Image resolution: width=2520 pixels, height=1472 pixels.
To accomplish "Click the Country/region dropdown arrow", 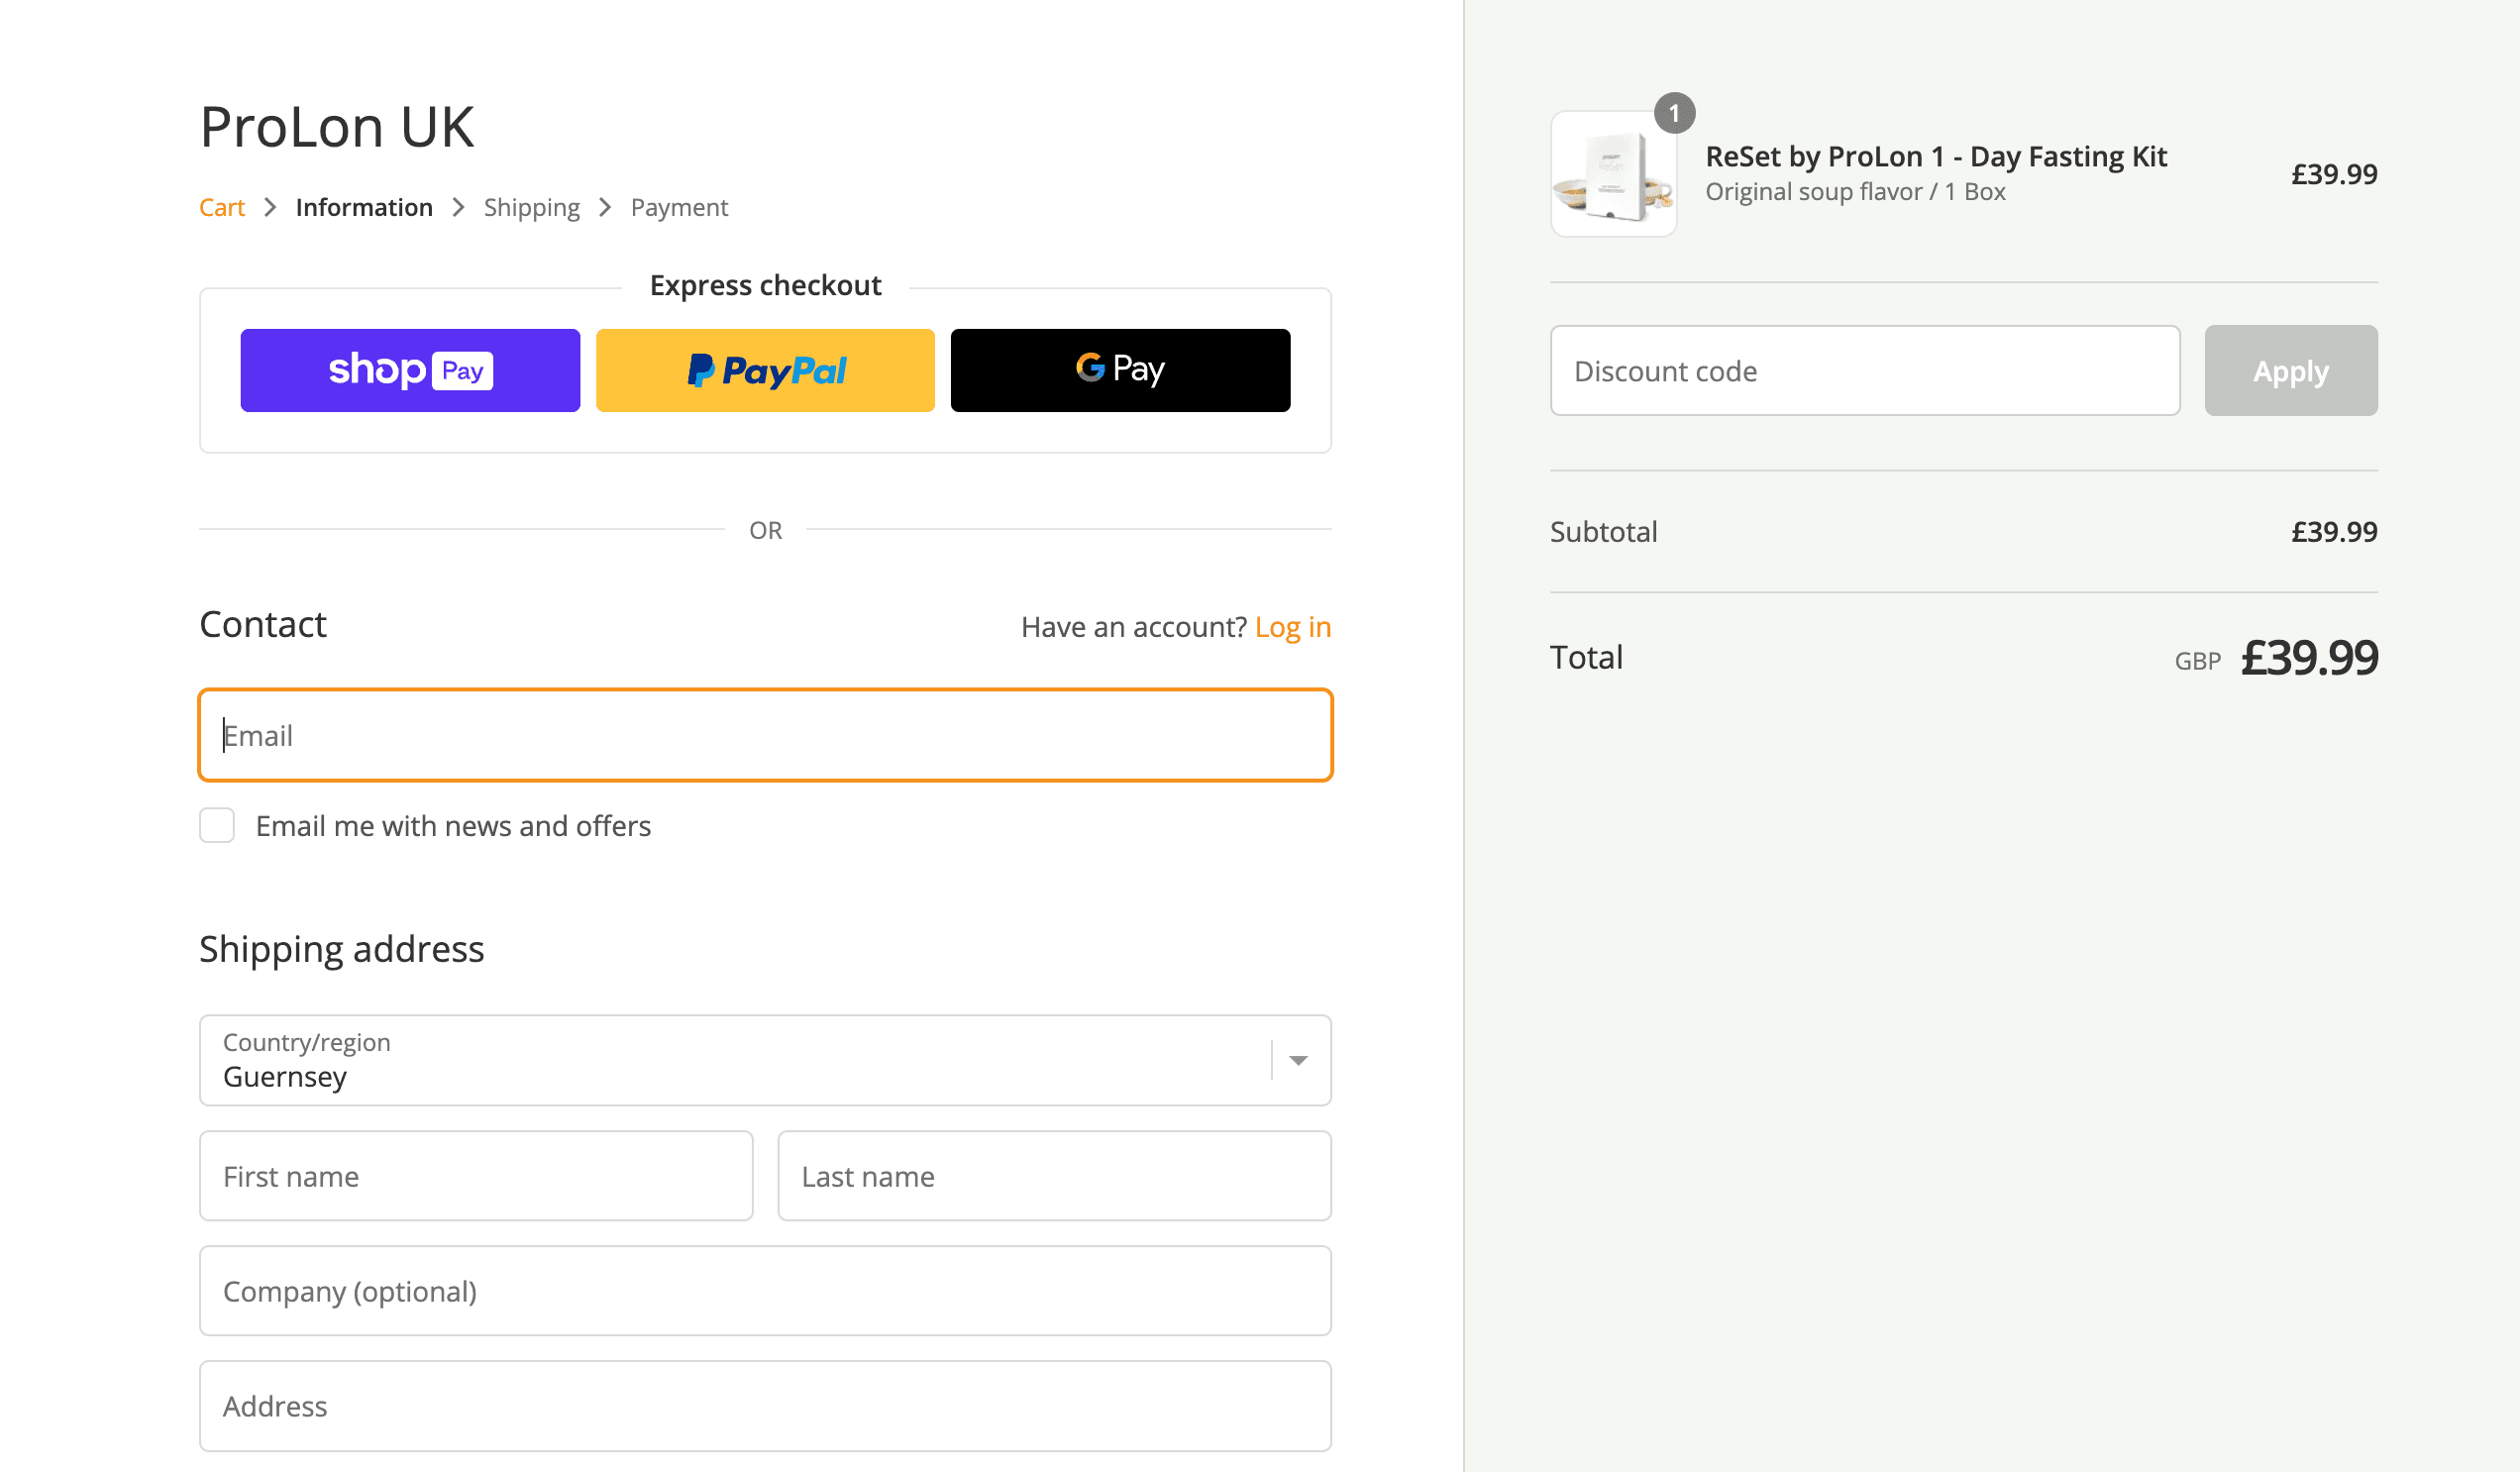I will point(1298,1060).
